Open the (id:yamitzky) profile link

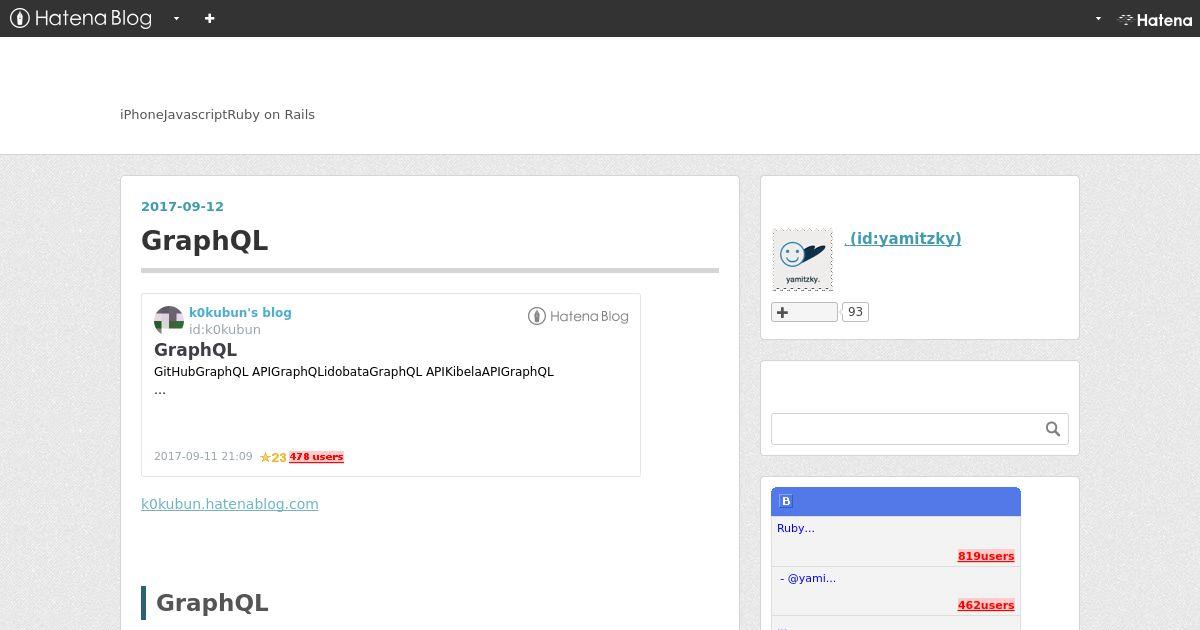click(903, 238)
